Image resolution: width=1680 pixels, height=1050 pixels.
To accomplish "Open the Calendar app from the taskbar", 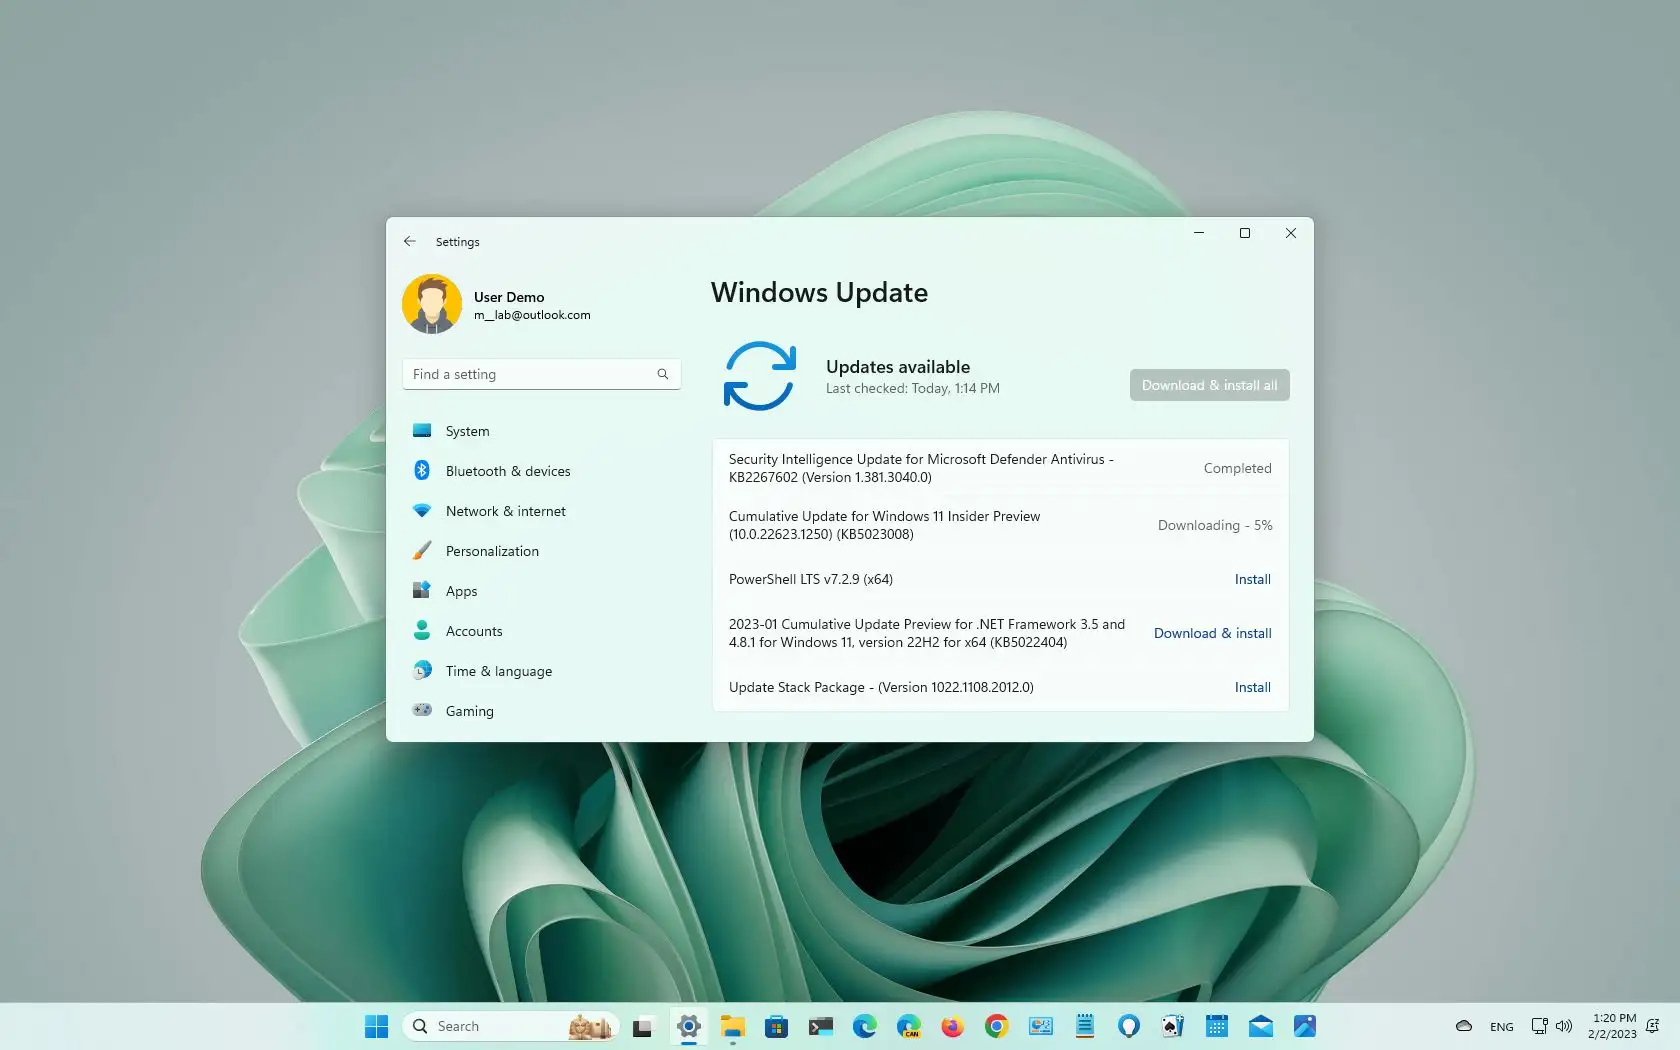I will pyautogui.click(x=1217, y=1026).
